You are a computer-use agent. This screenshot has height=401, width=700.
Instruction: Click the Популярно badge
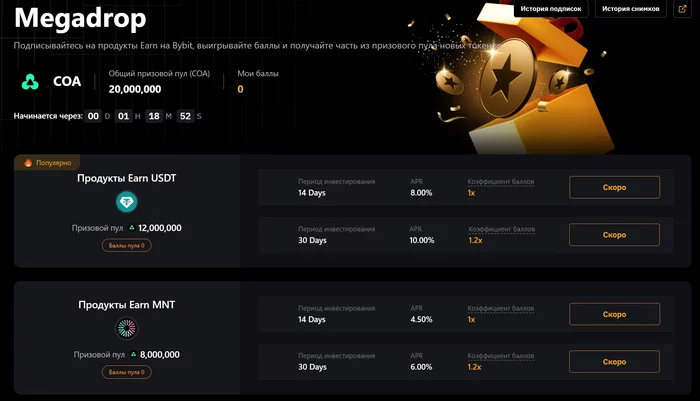(47, 163)
